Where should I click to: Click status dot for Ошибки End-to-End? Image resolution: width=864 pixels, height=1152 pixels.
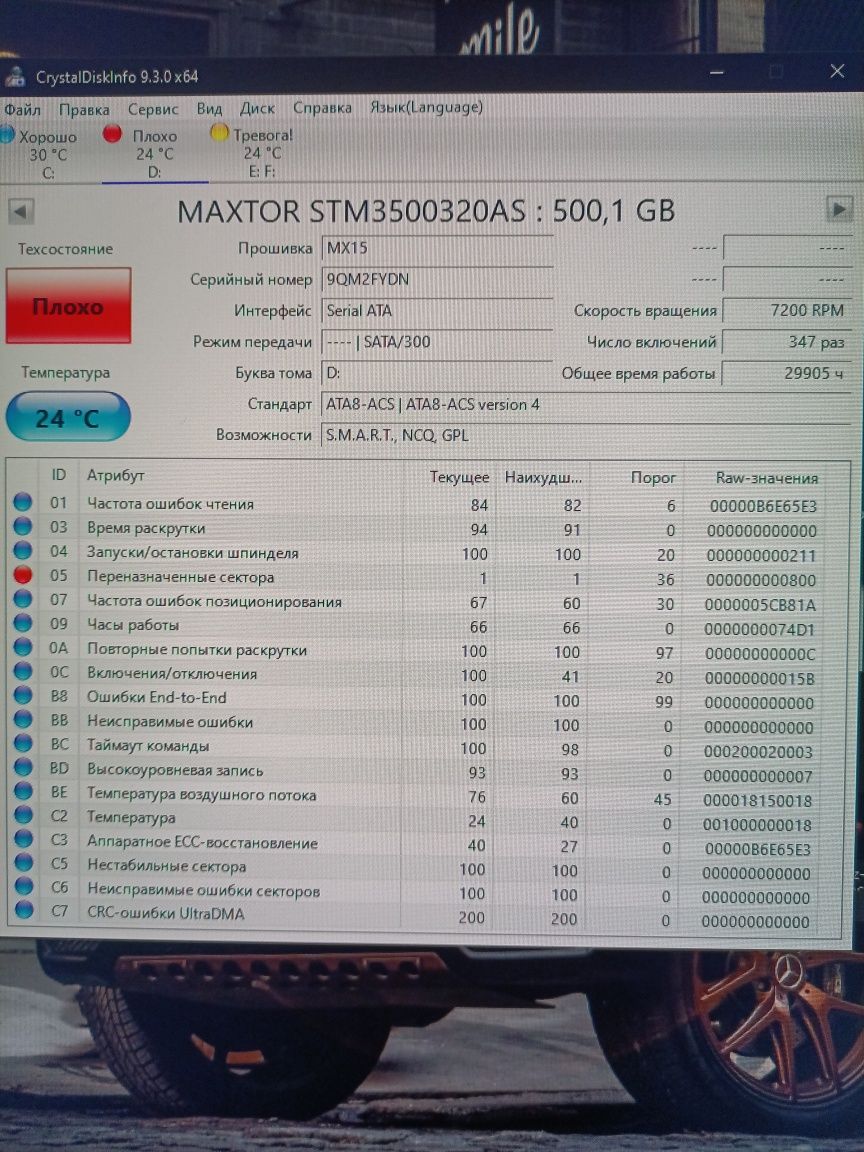coord(23,695)
